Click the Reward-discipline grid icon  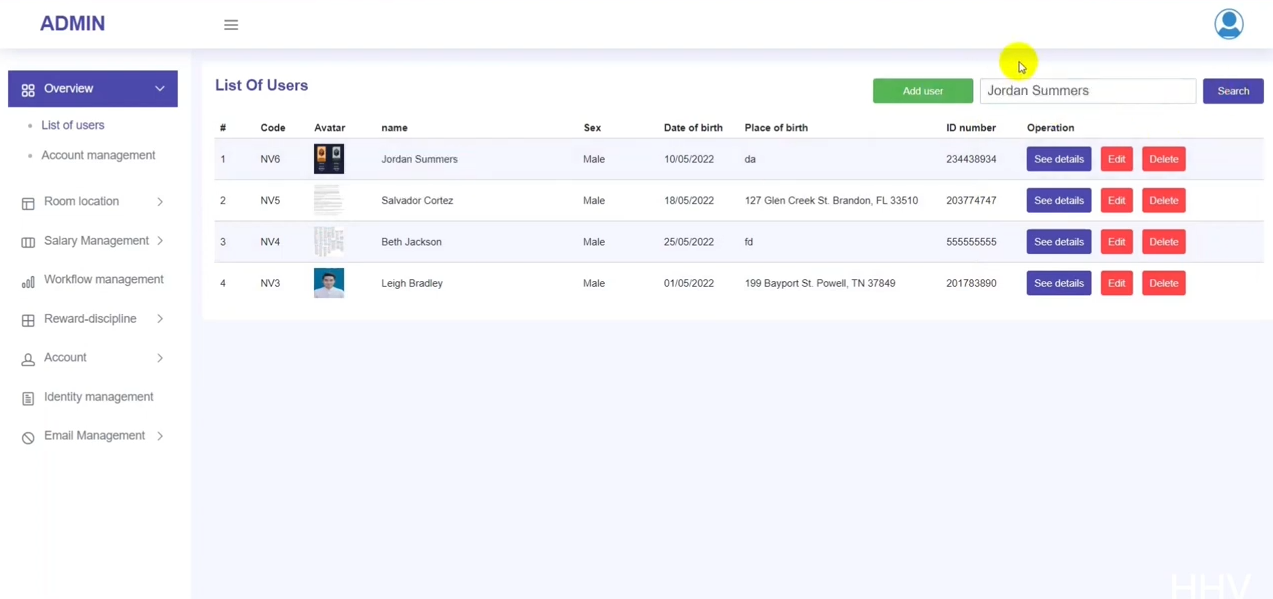28,320
